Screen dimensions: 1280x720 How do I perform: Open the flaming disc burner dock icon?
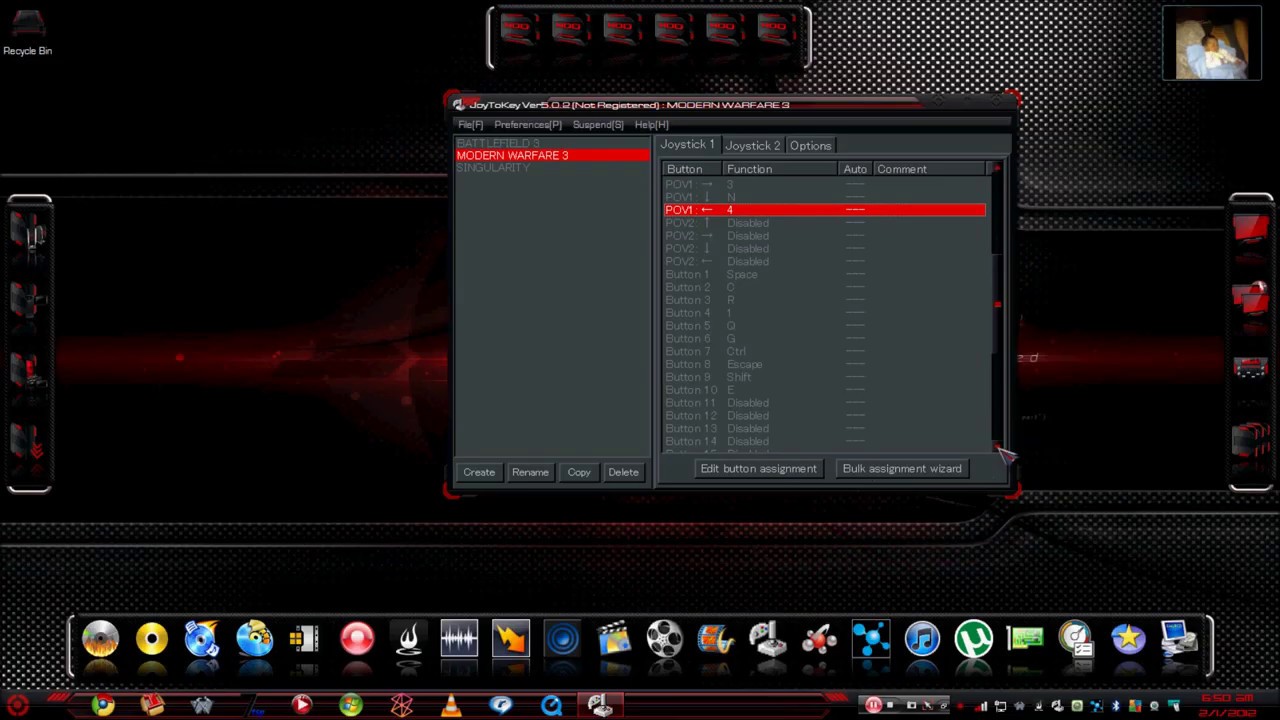tap(100, 639)
